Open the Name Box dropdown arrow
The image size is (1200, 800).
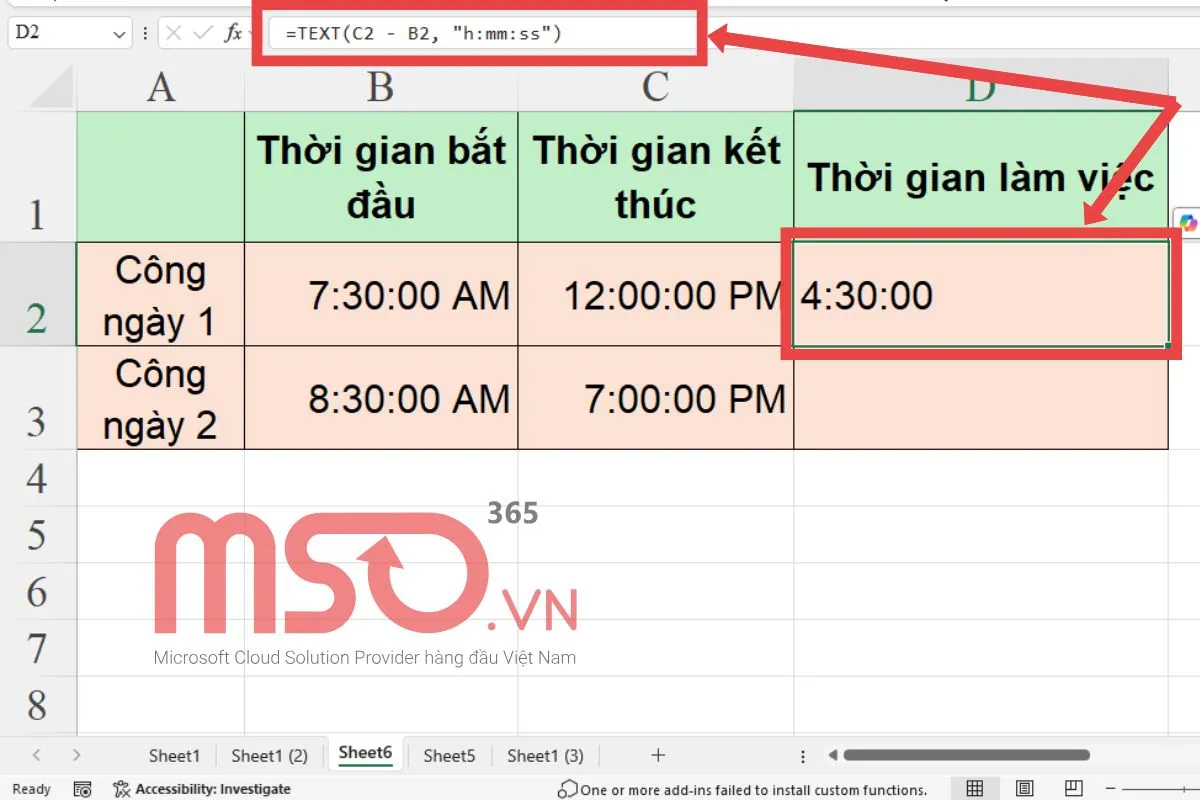coord(119,33)
